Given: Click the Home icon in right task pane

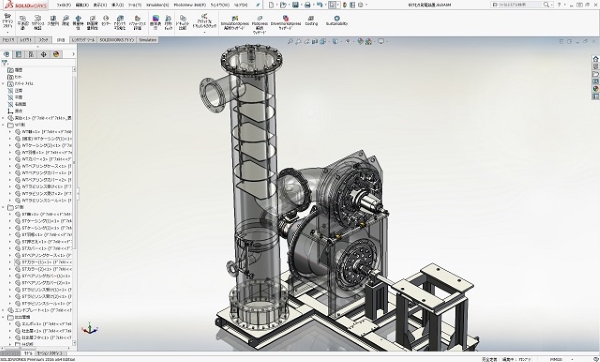Looking at the screenshot, I should click(595, 59).
